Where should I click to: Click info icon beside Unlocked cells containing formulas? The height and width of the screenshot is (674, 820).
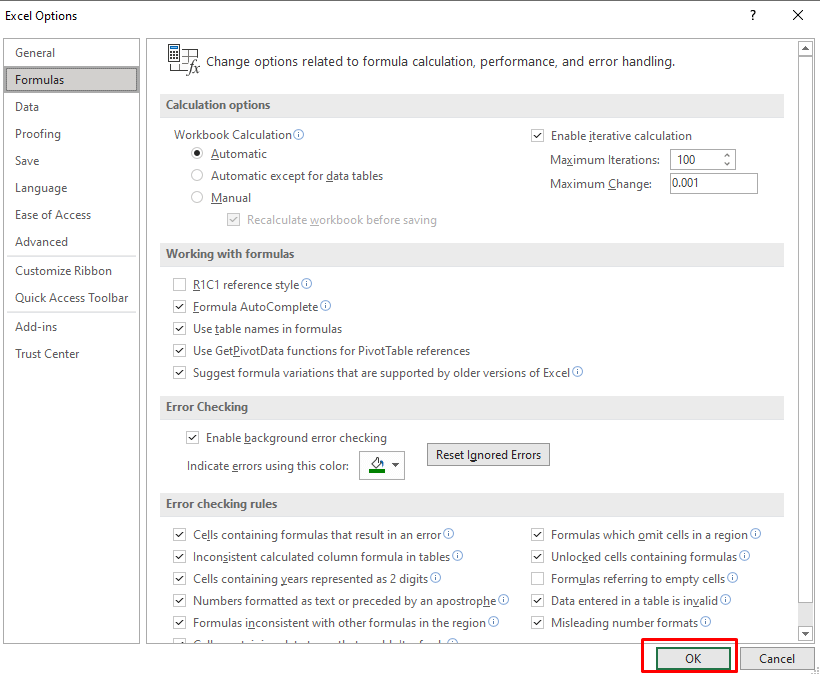(x=745, y=556)
